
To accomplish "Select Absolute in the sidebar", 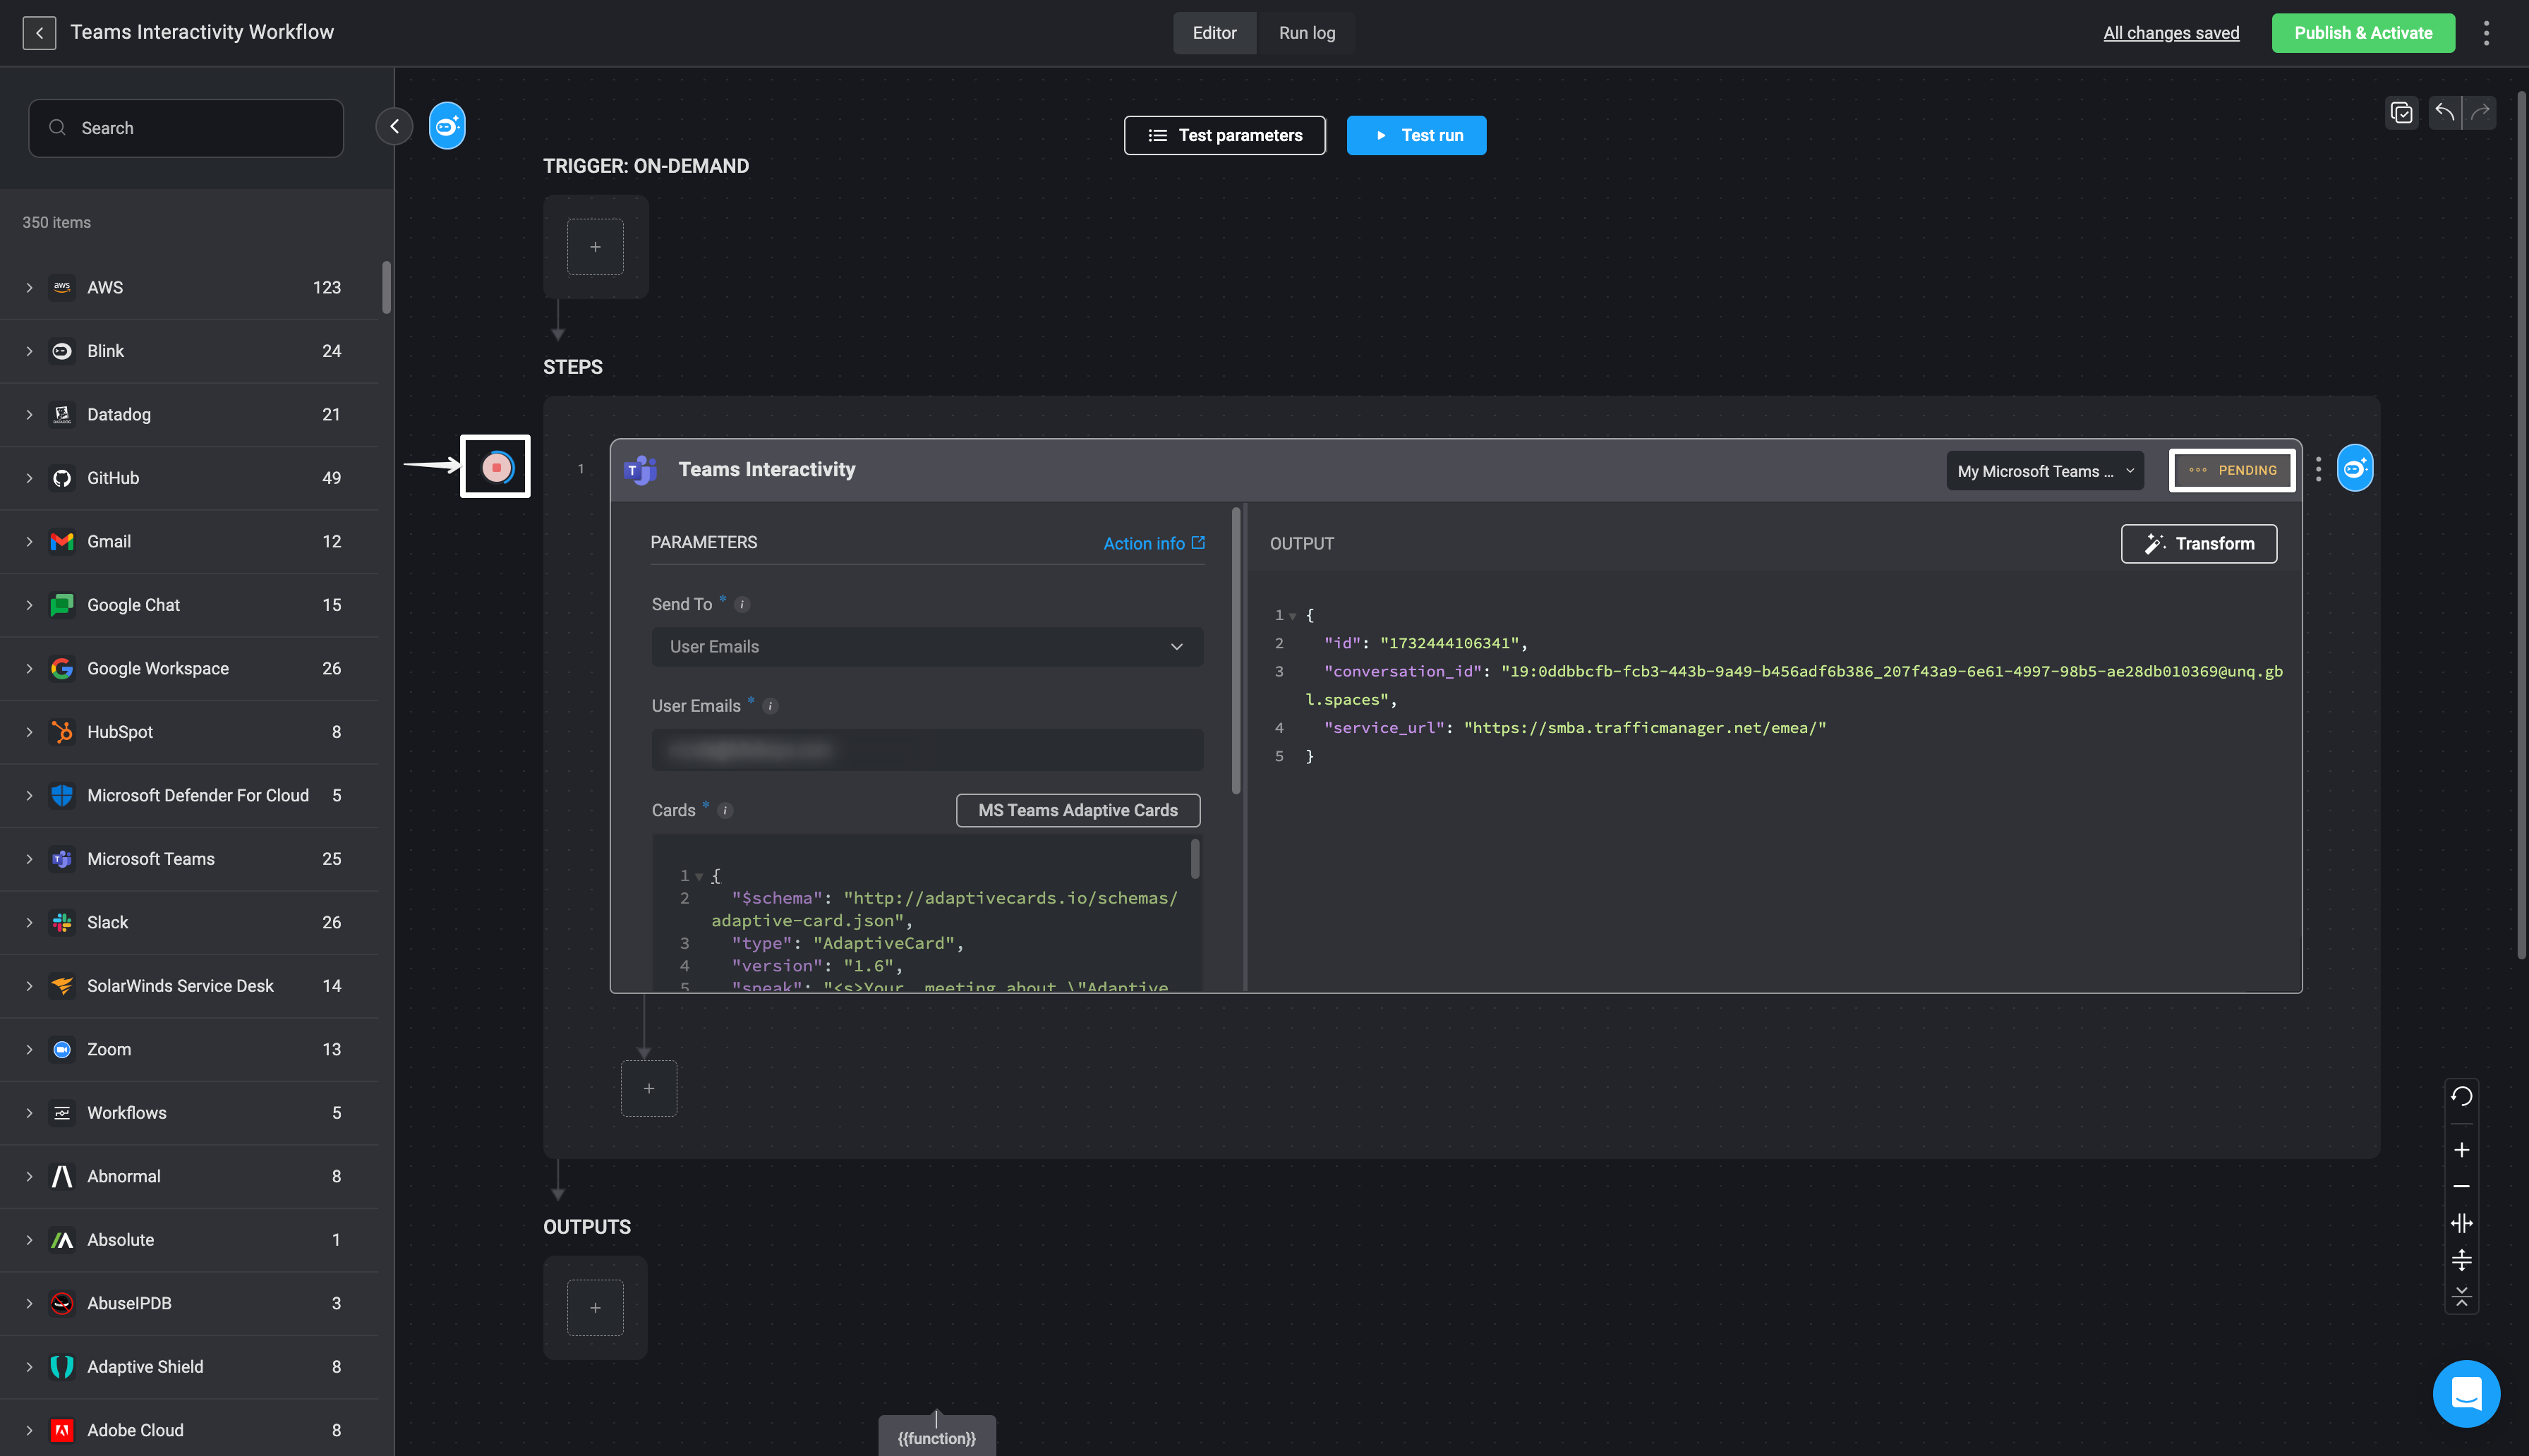I will [189, 1240].
